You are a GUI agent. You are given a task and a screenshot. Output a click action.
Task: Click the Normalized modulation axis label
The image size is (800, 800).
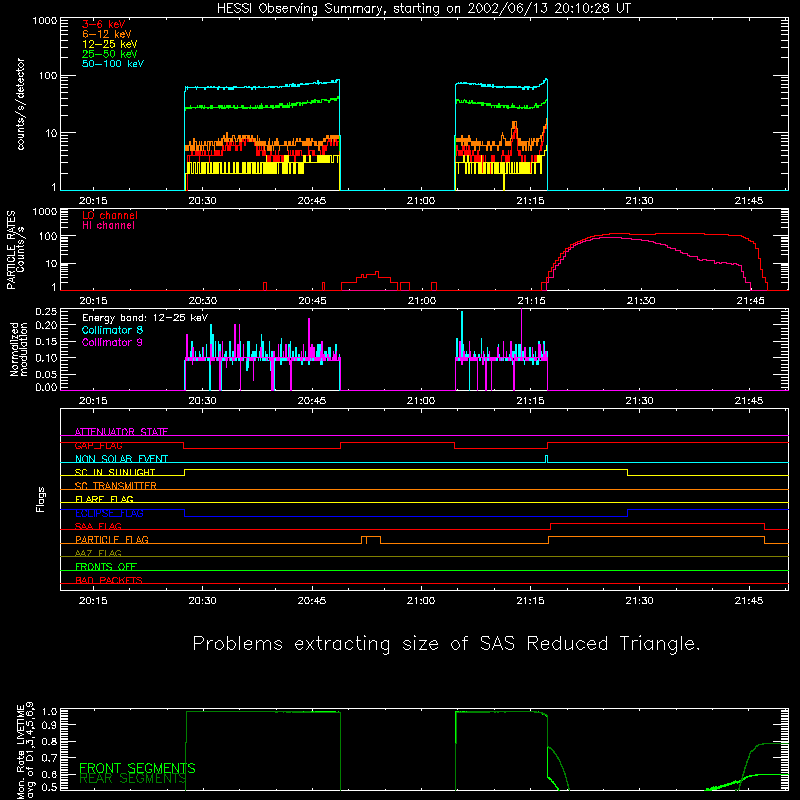[x=19, y=349]
